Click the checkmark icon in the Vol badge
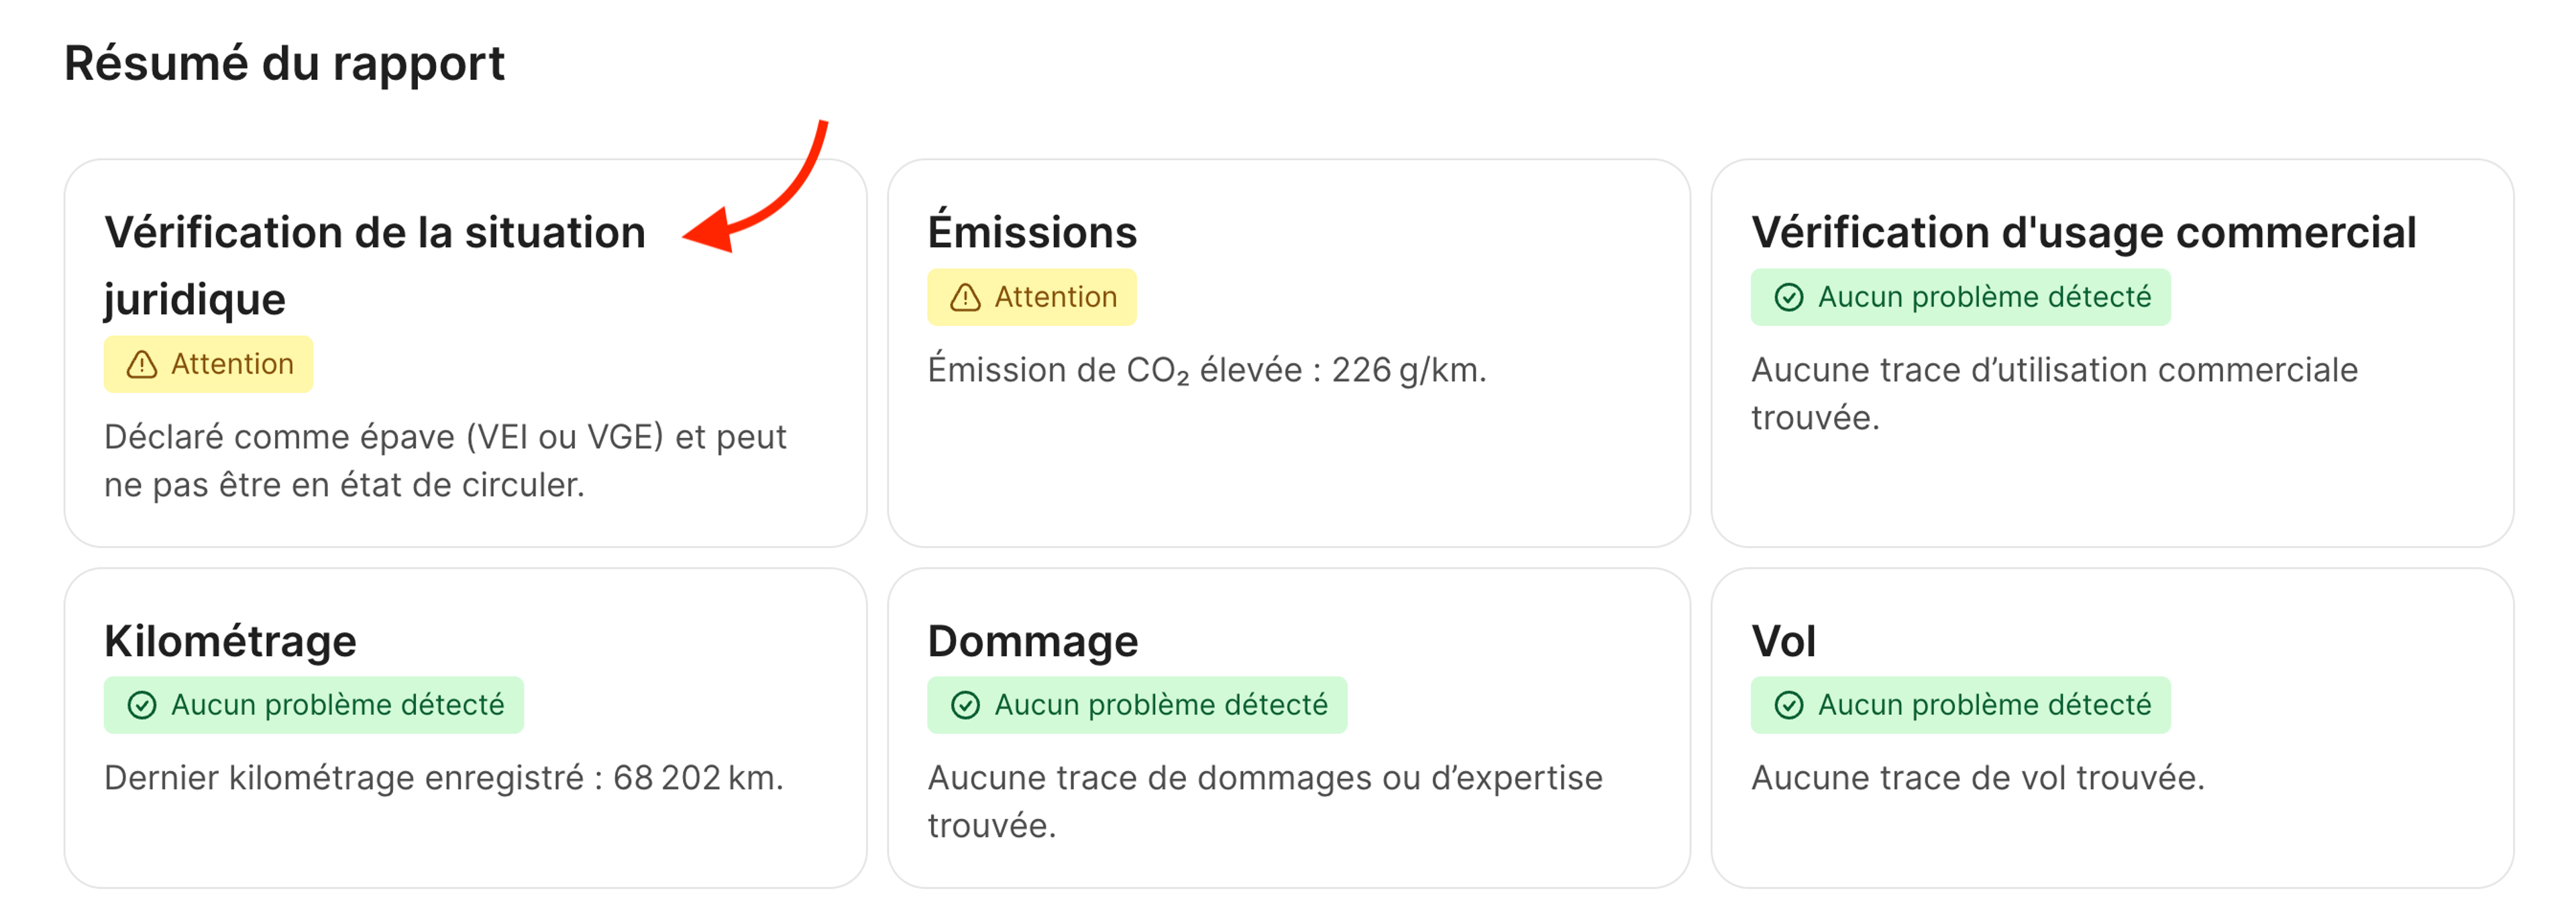 coord(1789,704)
